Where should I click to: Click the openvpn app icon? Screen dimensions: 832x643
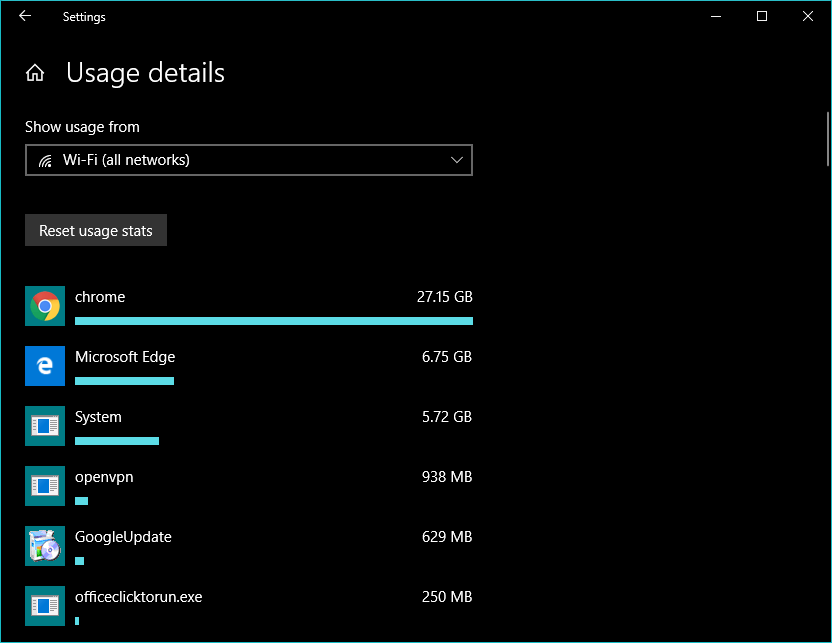pyautogui.click(x=44, y=485)
